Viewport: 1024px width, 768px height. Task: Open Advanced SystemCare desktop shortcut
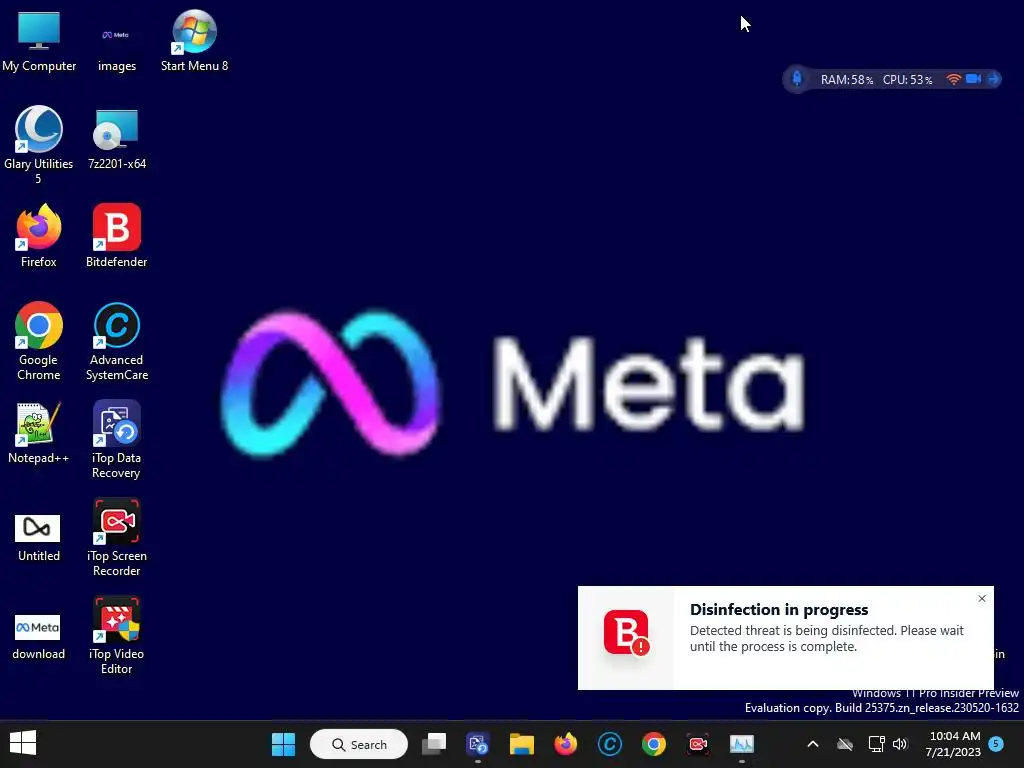[116, 341]
